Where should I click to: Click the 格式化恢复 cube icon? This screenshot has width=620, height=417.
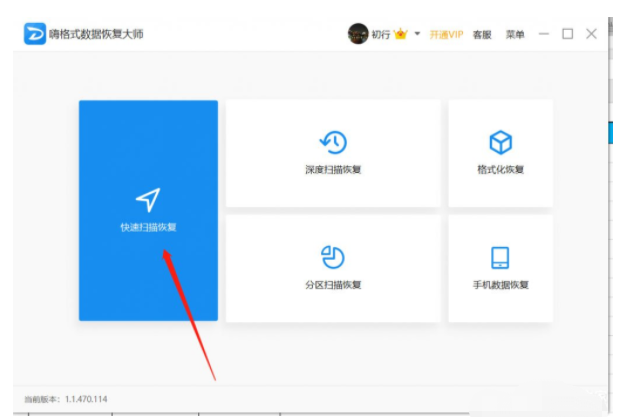[501, 142]
